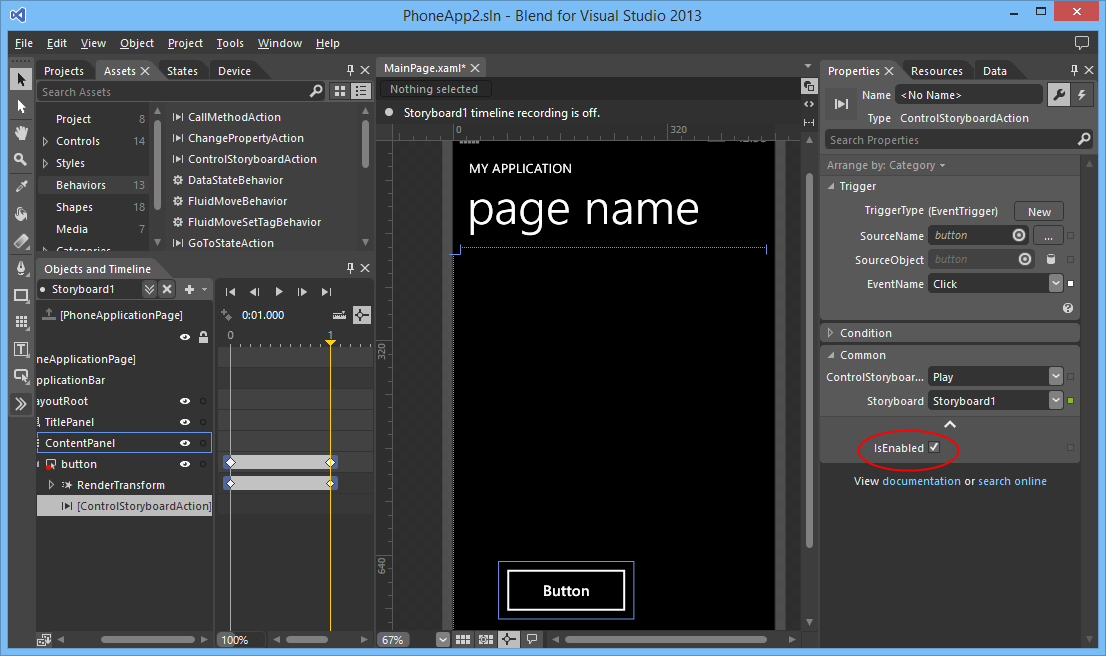
Task: Toggle the show-all eye icon header
Action: 185,337
